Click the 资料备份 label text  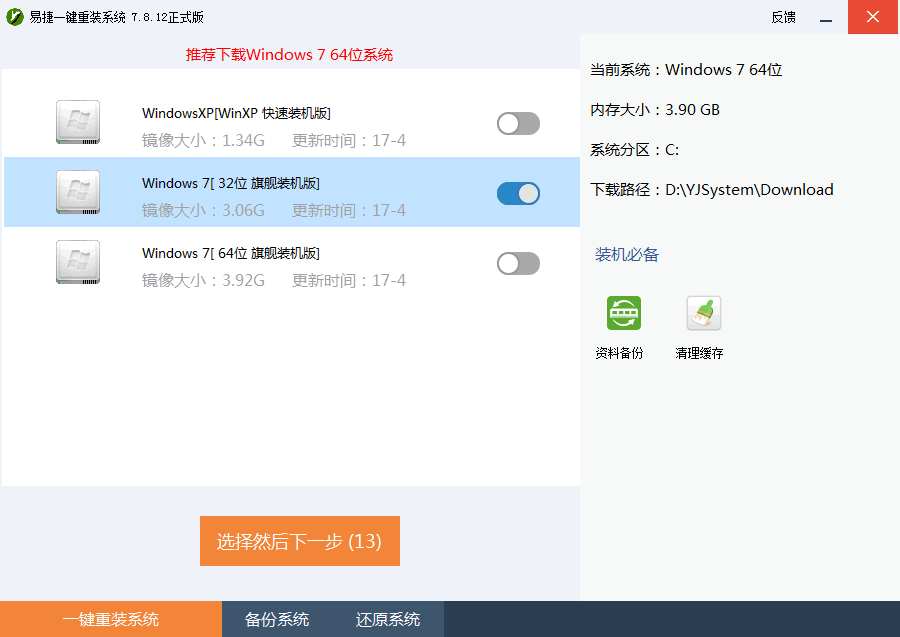coord(619,353)
